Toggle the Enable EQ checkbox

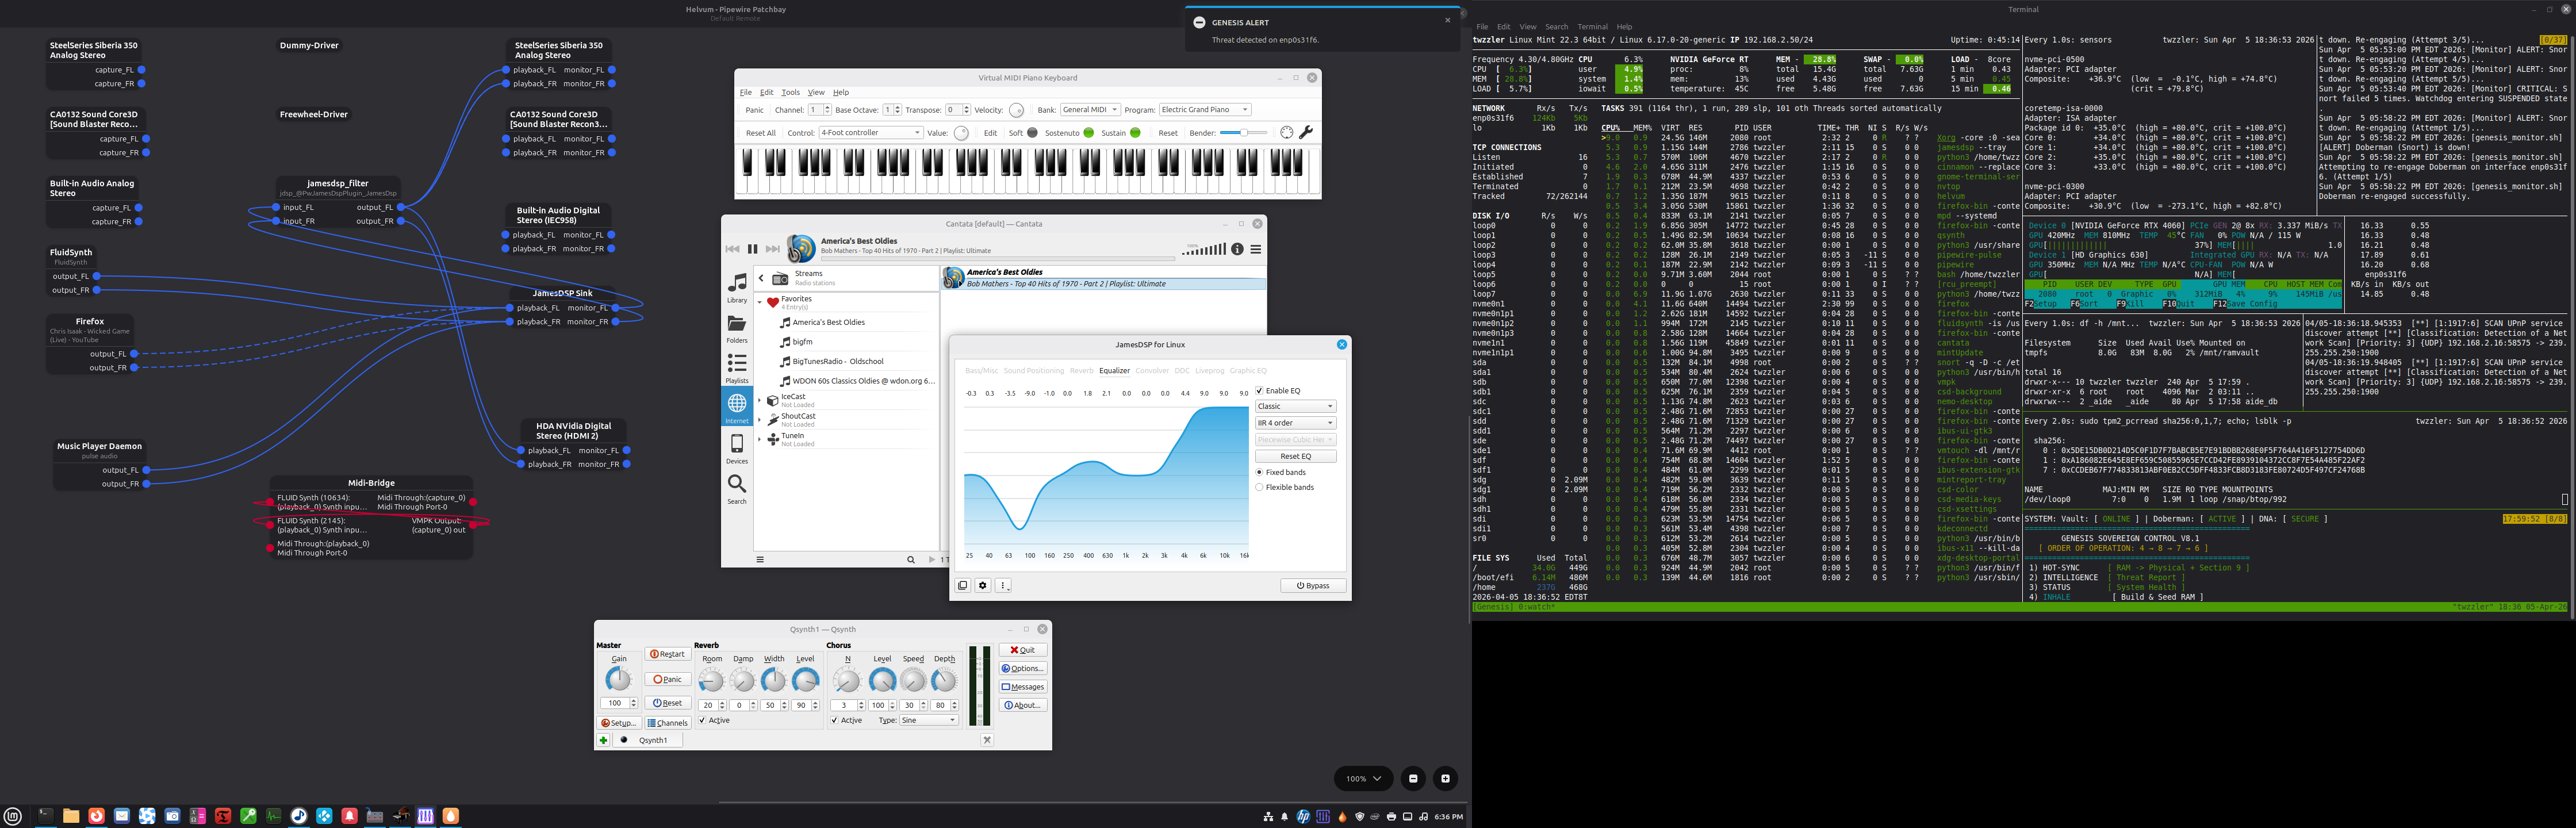[1260, 391]
